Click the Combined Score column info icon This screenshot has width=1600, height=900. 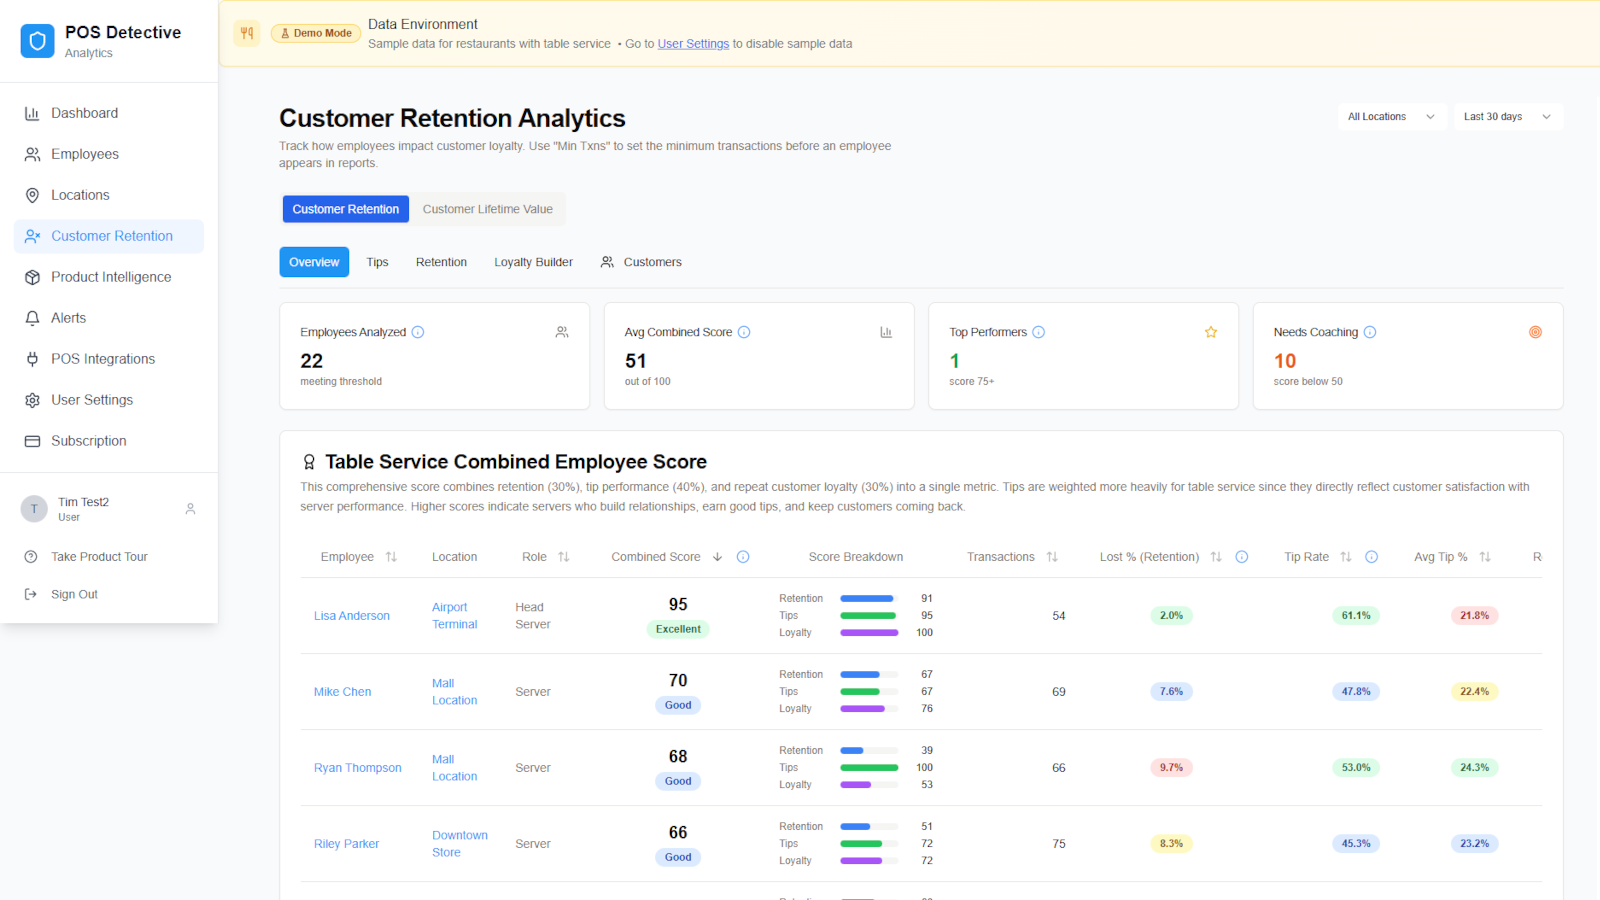(743, 557)
